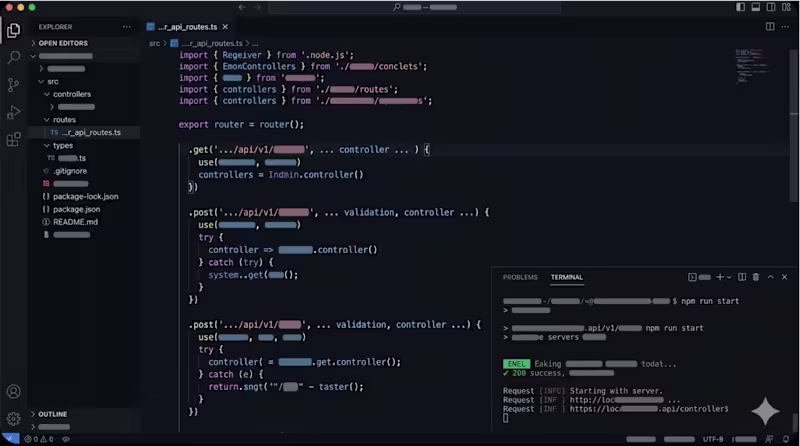
Task: Toggle secondary side bar layout icon
Action: pyautogui.click(x=771, y=7)
